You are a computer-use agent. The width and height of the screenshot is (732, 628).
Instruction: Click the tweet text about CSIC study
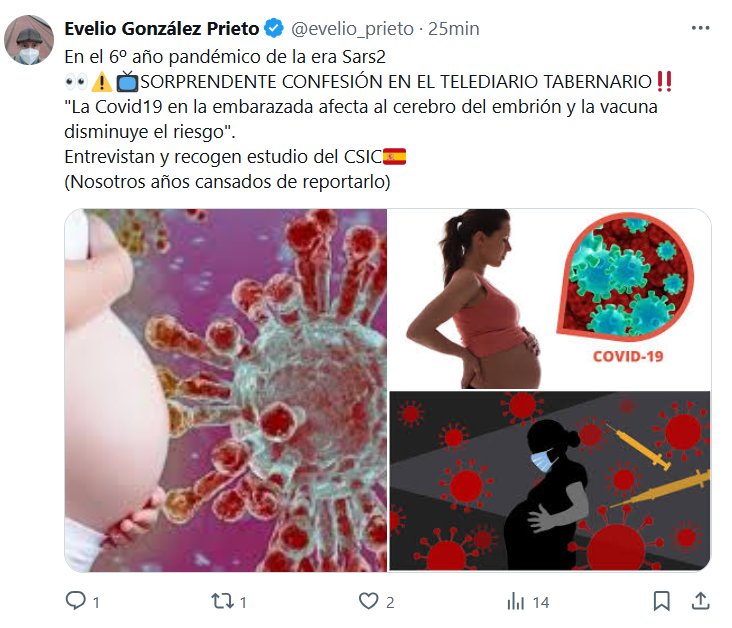coord(235,157)
